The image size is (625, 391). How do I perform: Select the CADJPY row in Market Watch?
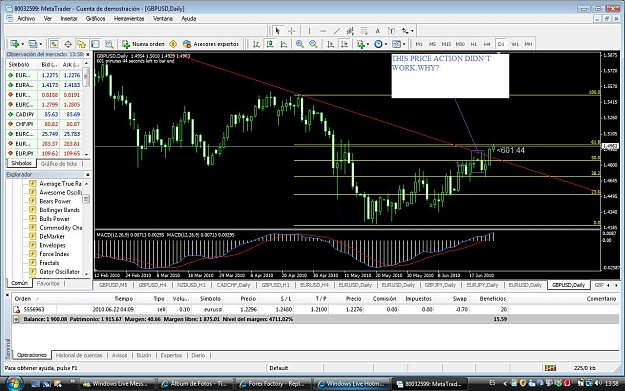click(x=45, y=114)
